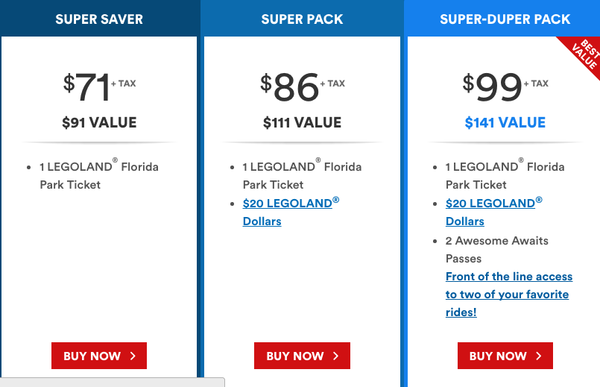This screenshot has width=600, height=387.
Task: Open Front of the line access link
Action: [x=509, y=294]
